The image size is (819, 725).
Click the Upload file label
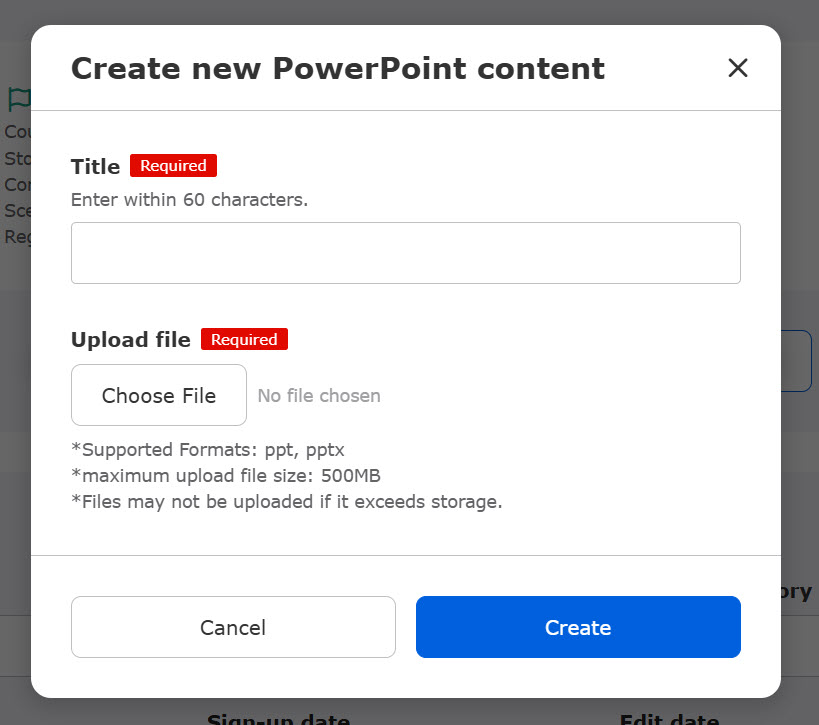[x=130, y=340]
